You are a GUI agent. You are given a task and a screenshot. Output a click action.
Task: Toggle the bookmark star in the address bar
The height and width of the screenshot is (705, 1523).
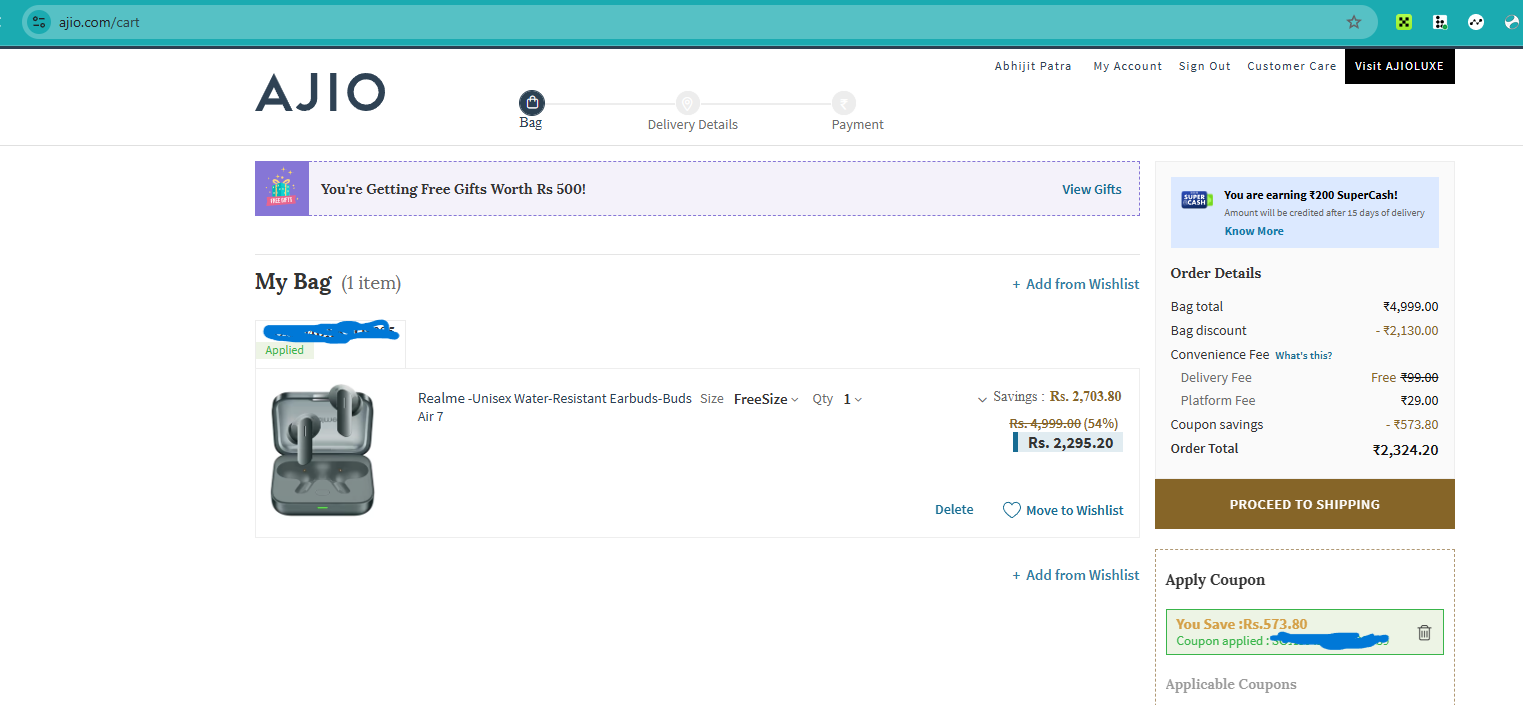1353,21
